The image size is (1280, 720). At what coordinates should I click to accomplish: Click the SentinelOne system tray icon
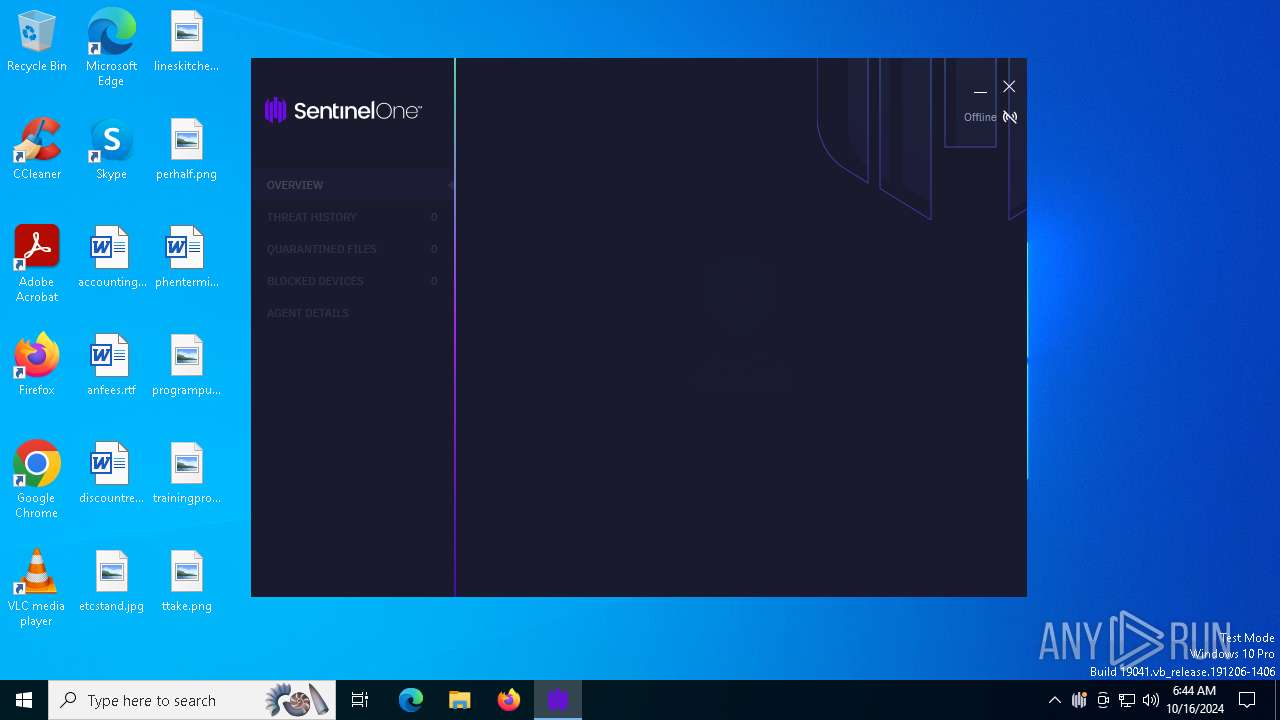pos(1079,700)
